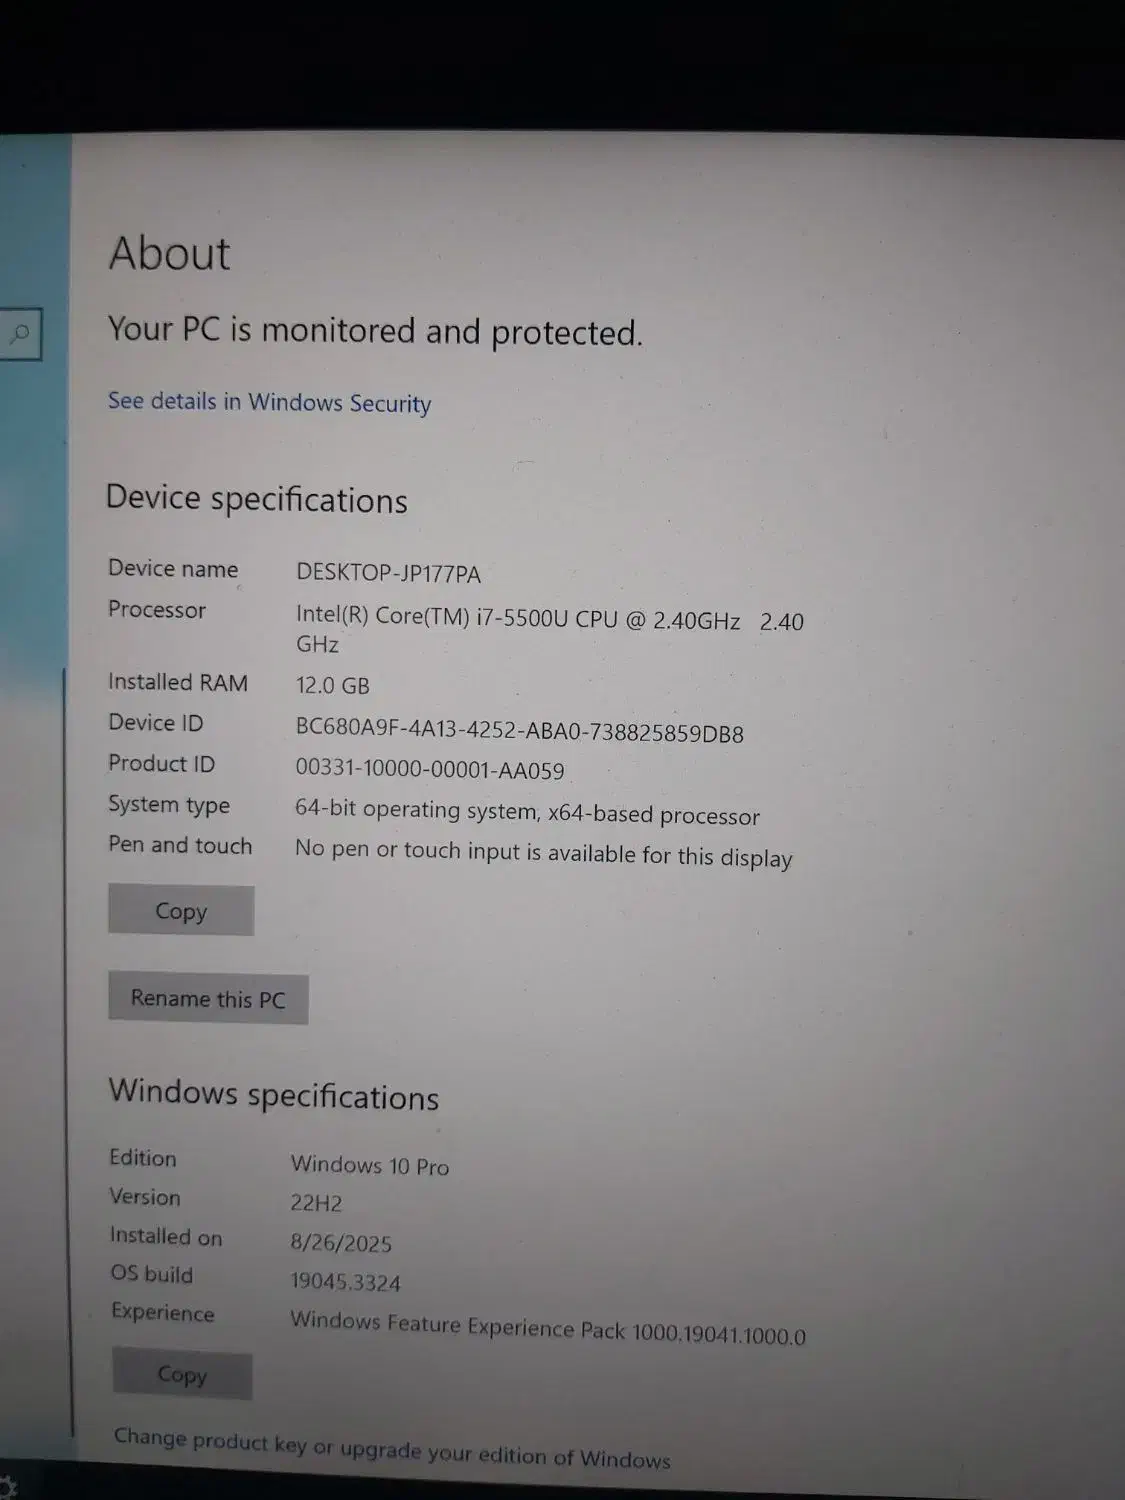This screenshot has width=1125, height=1500.
Task: Click the OS build label
Action: tap(152, 1274)
